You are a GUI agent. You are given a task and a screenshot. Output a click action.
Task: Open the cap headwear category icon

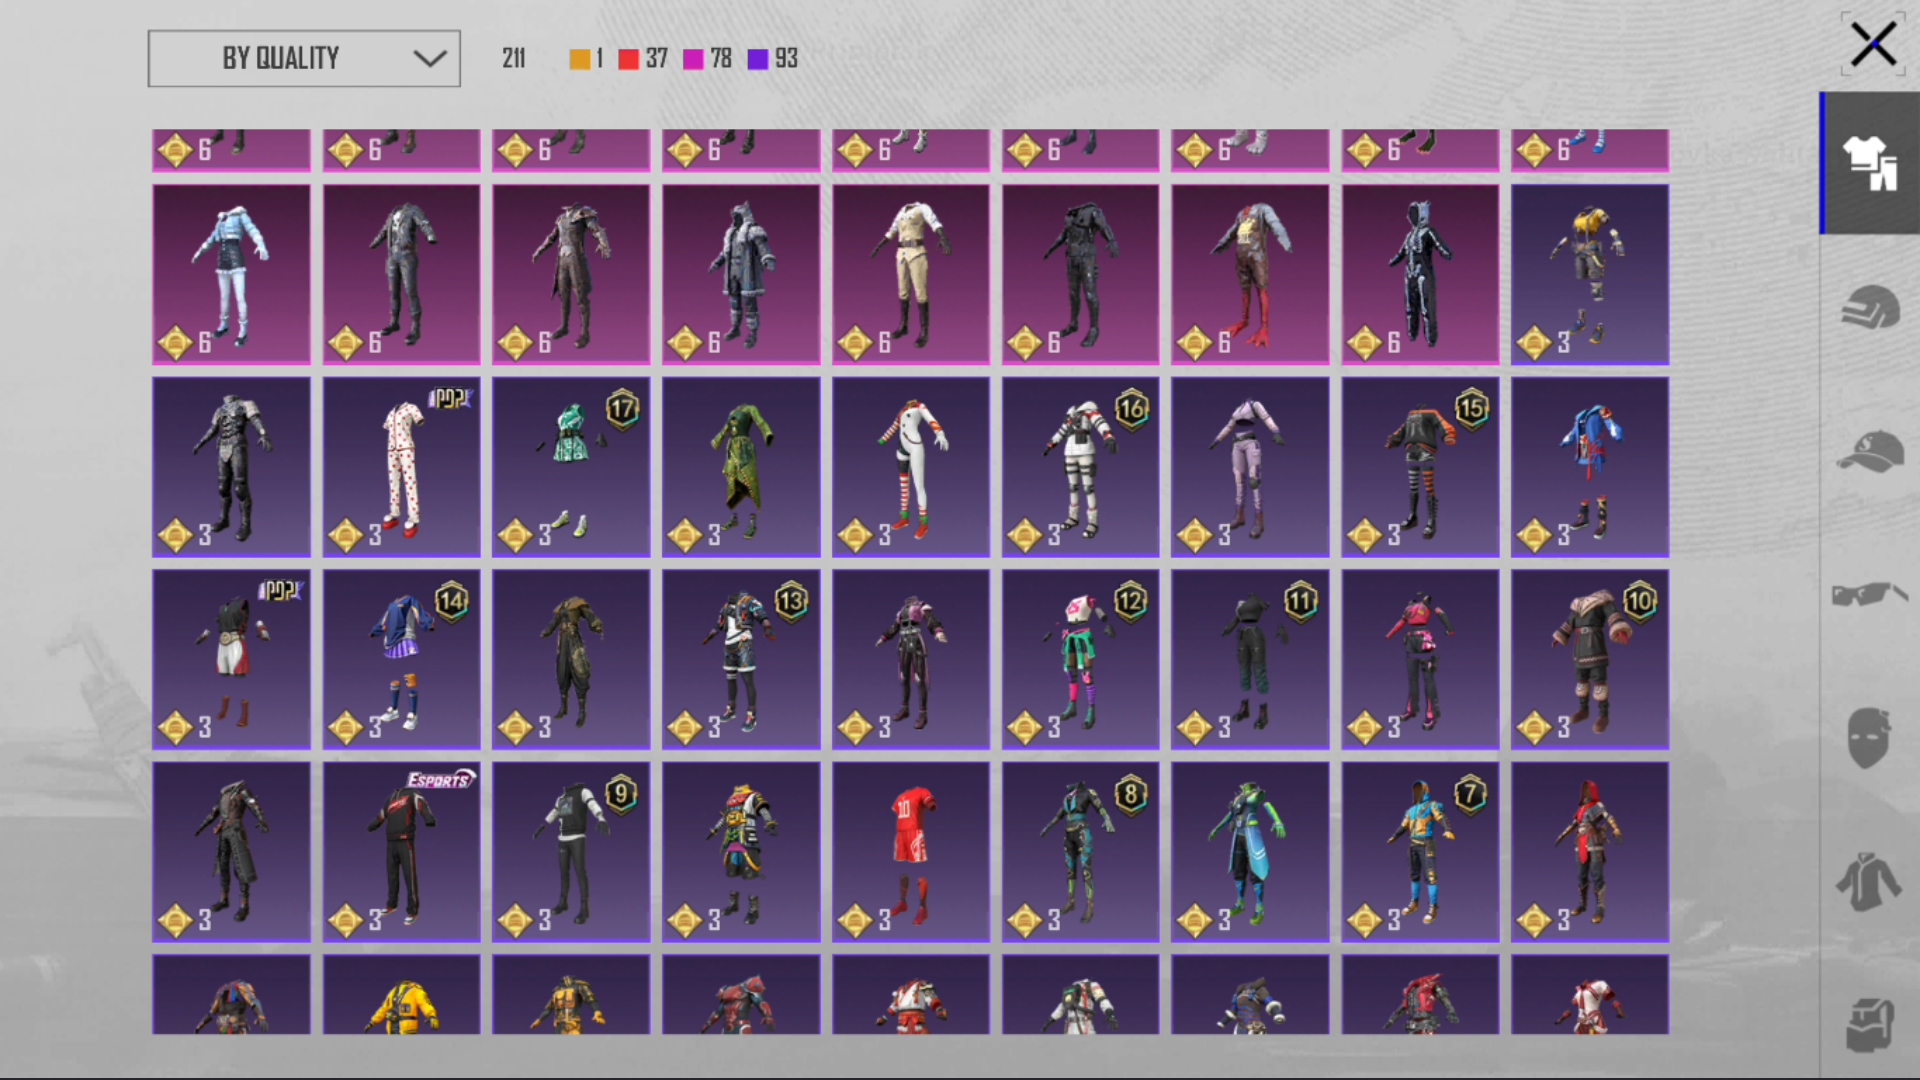(x=1870, y=451)
